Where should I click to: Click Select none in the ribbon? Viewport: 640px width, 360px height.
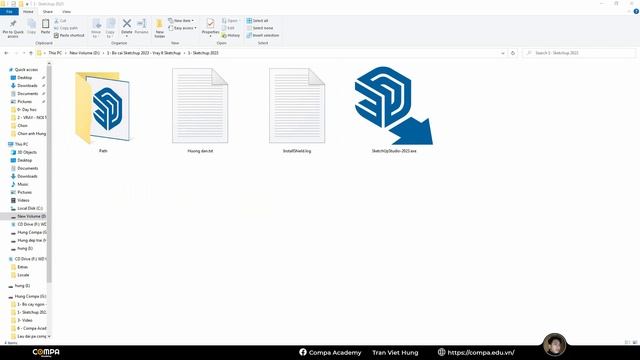pos(260,28)
